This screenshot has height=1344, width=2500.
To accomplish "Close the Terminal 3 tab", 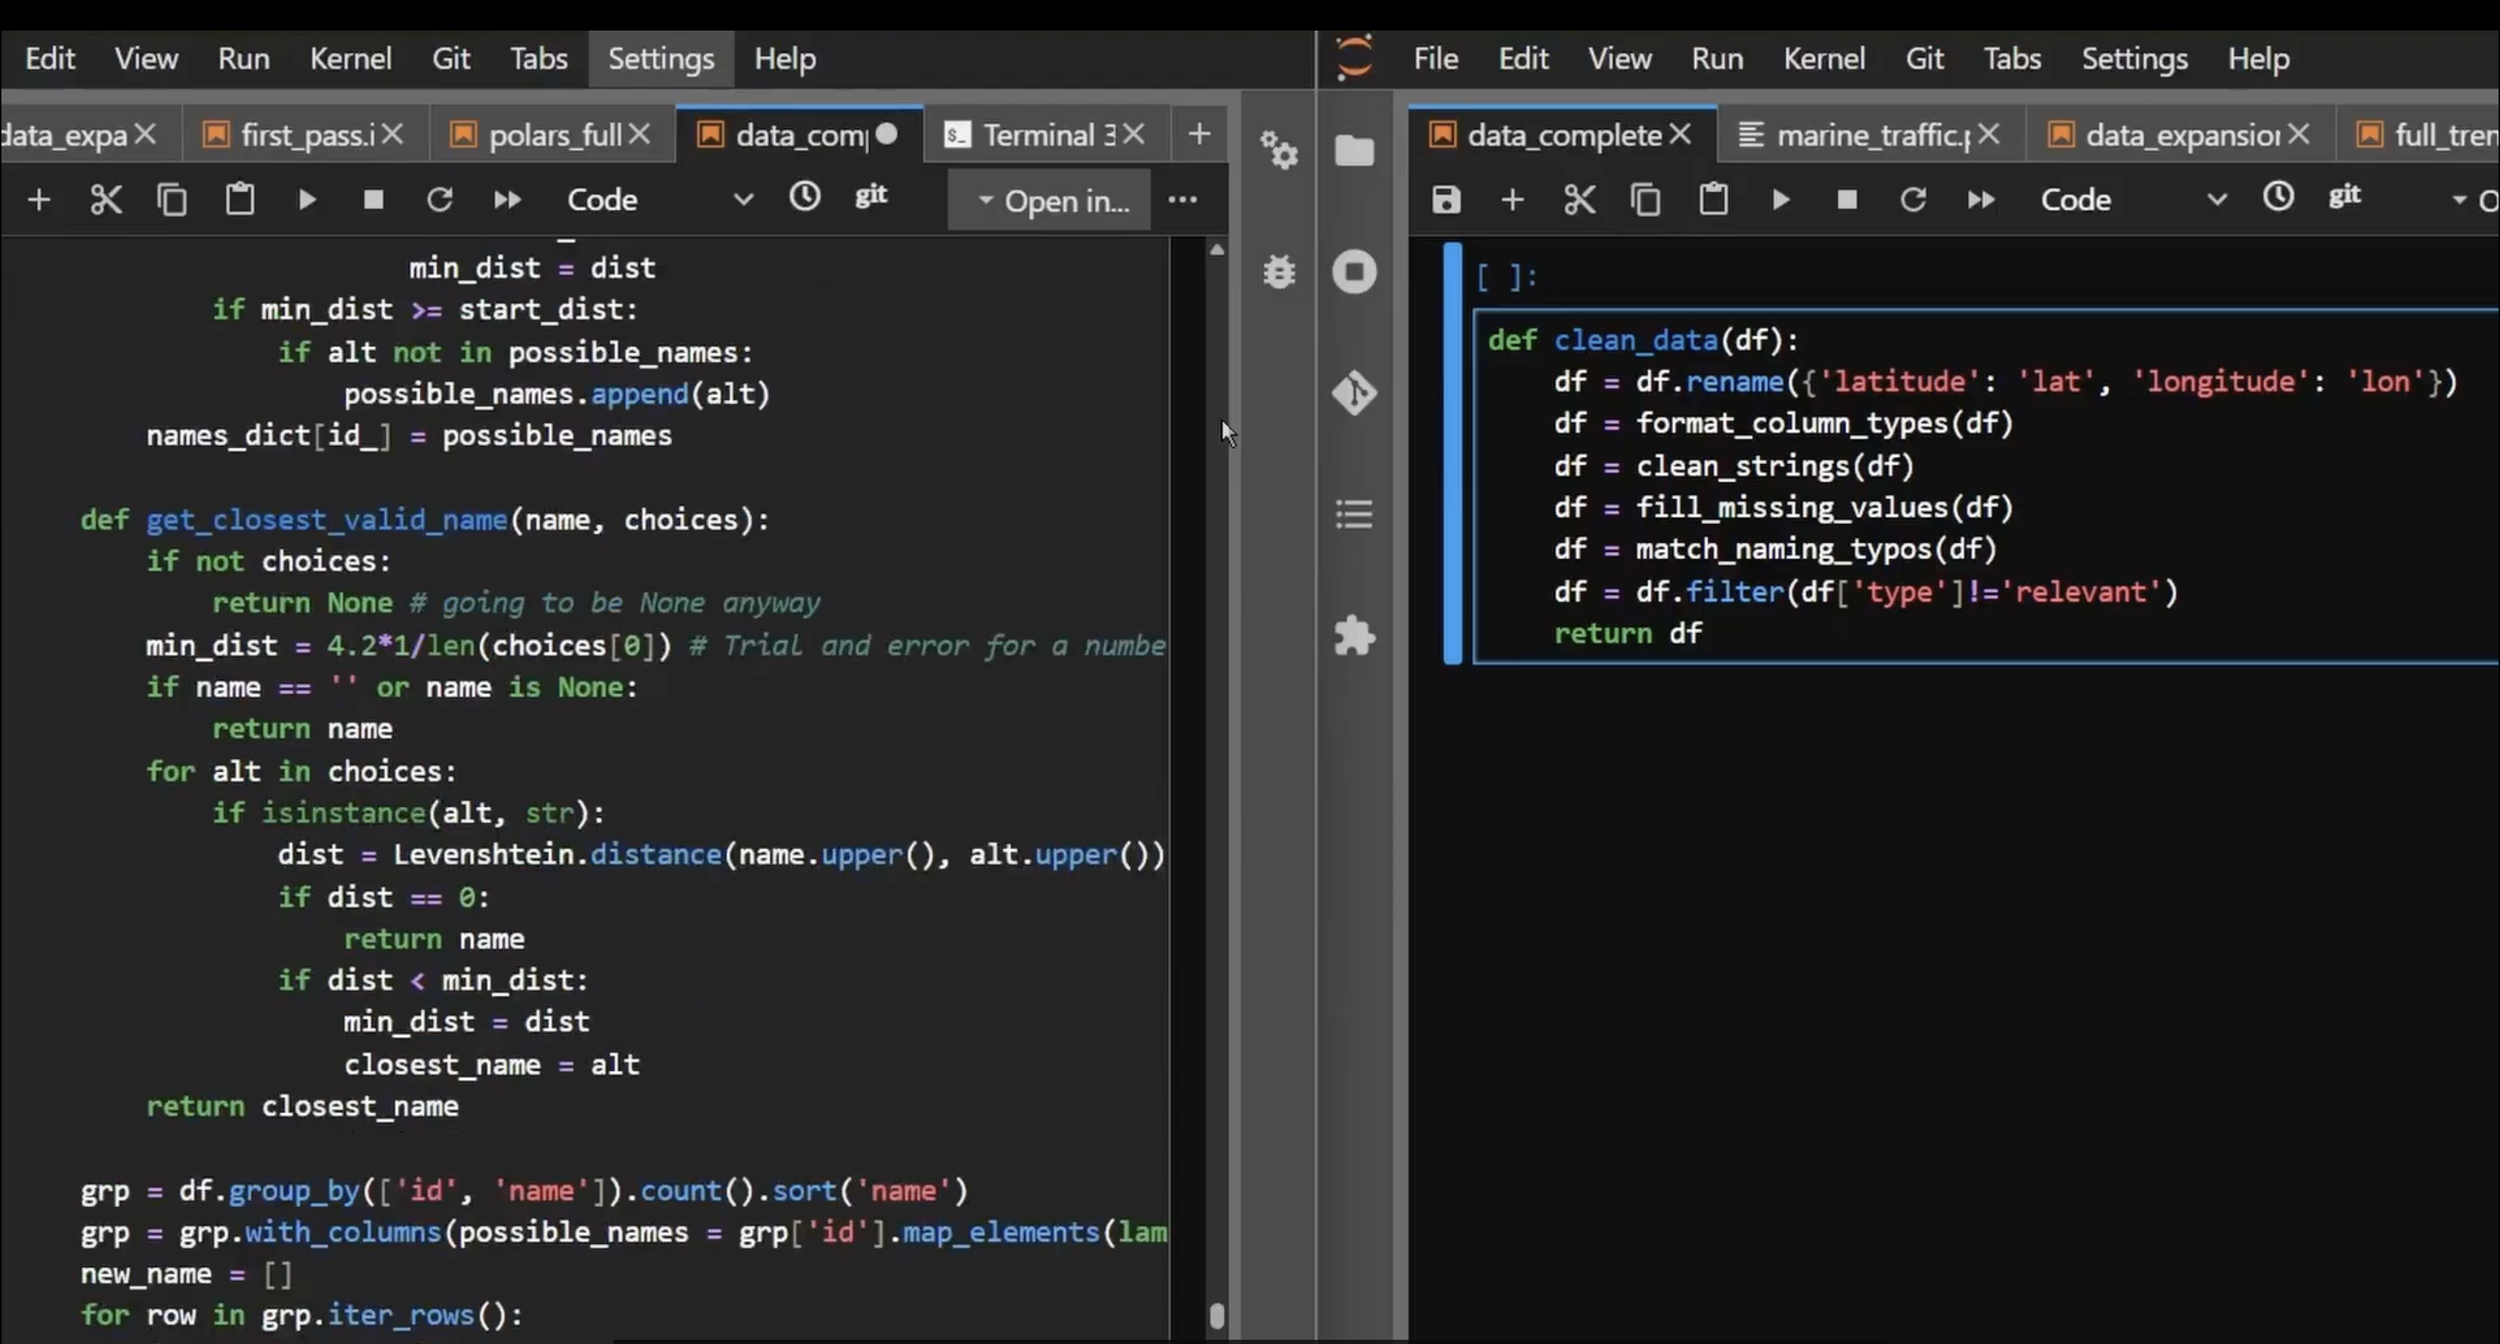I will [1133, 134].
